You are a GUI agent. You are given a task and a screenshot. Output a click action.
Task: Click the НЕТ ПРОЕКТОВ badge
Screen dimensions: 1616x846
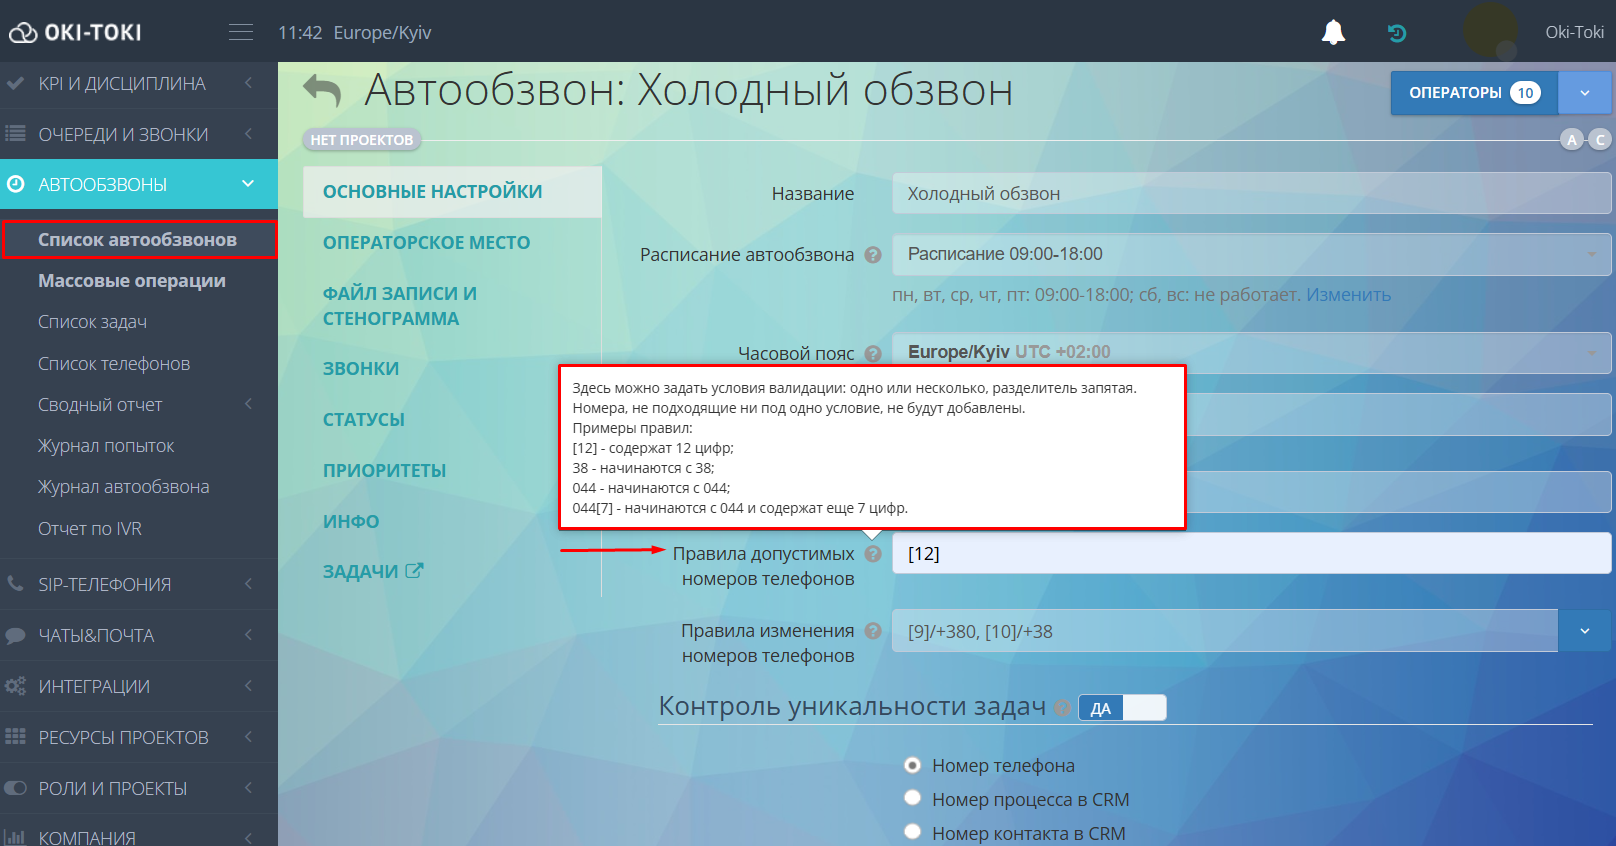362,140
